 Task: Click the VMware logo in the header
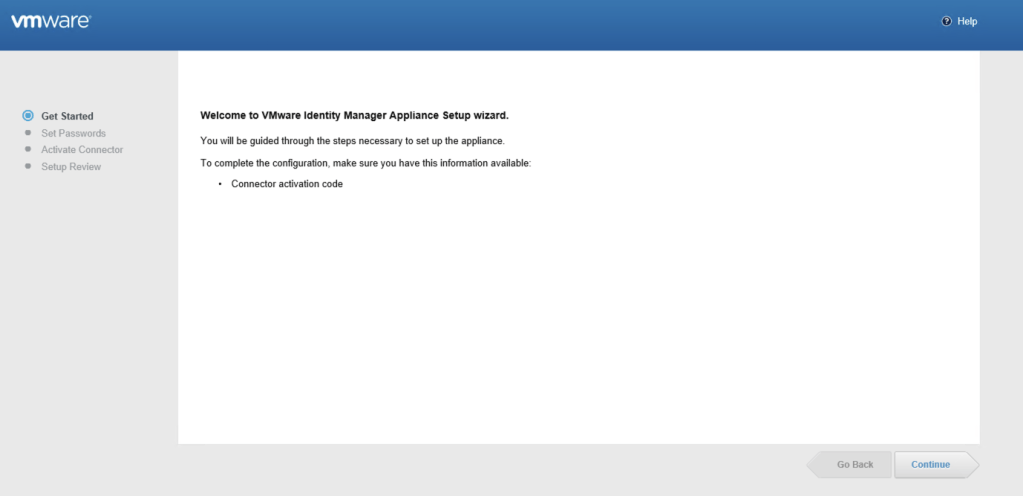coord(51,21)
